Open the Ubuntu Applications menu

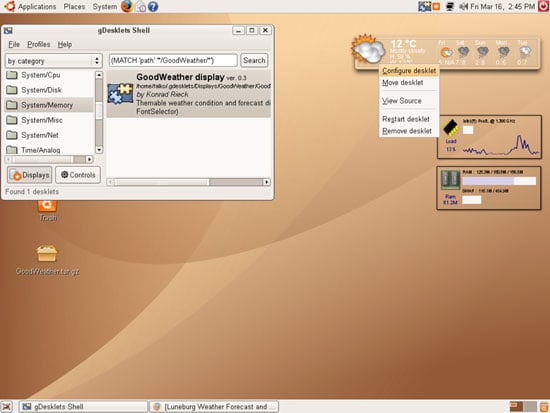click(x=30, y=7)
